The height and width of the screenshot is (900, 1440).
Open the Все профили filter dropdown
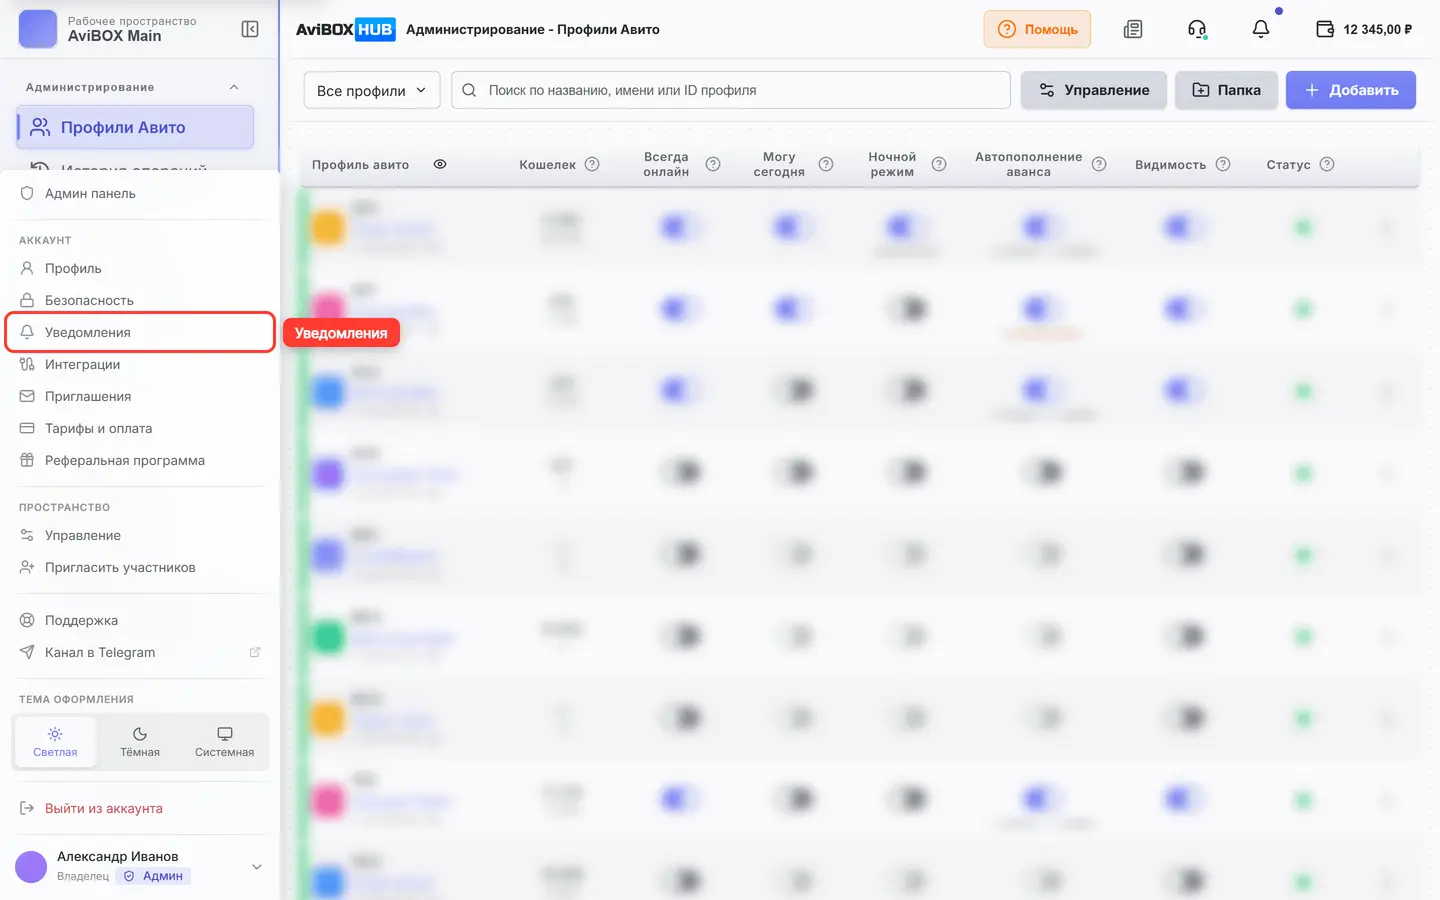[x=372, y=90]
